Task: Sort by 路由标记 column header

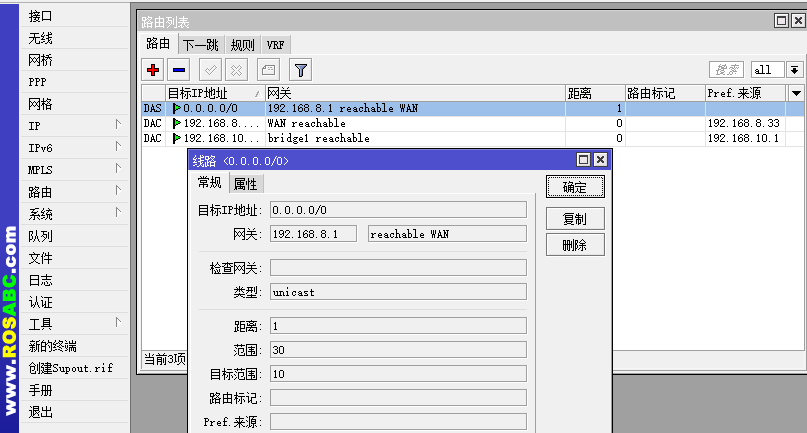Action: (x=665, y=93)
